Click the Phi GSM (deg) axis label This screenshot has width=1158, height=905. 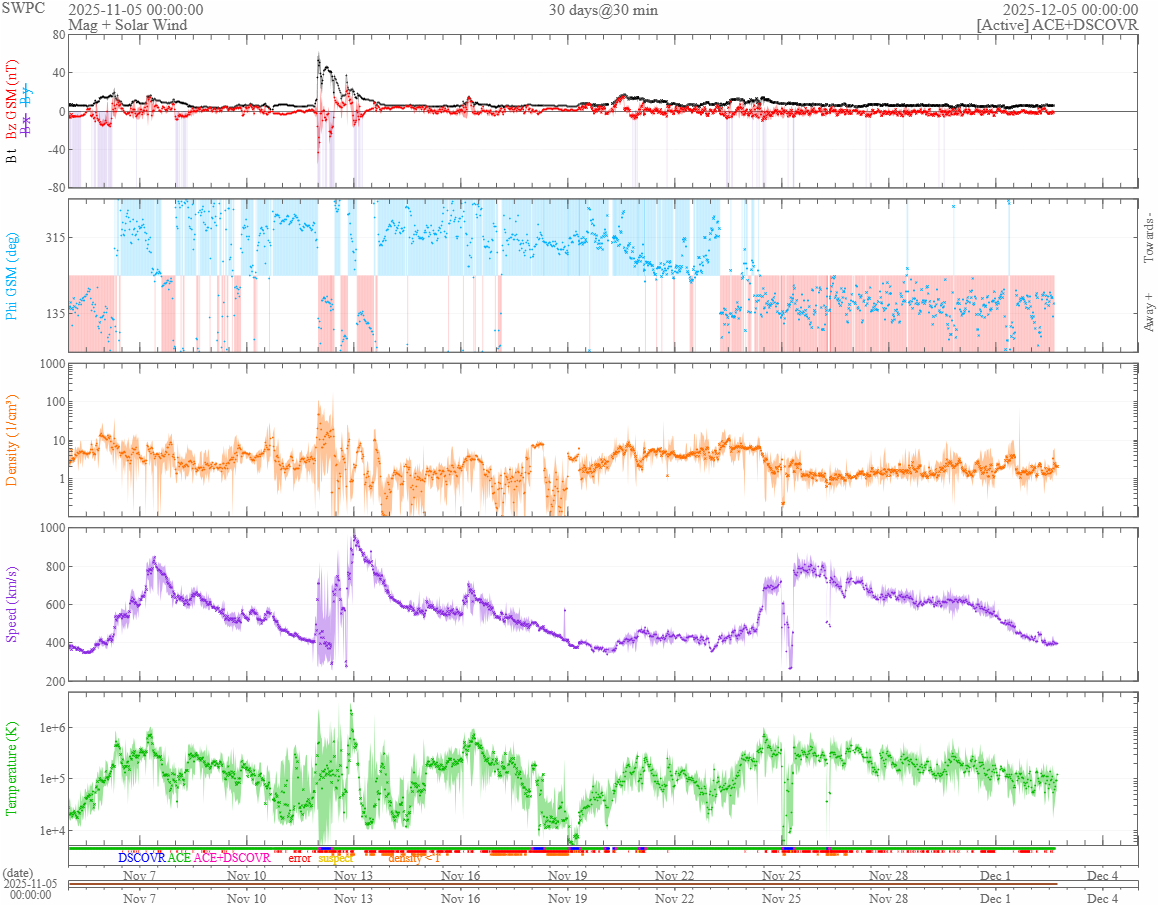tap(11, 276)
